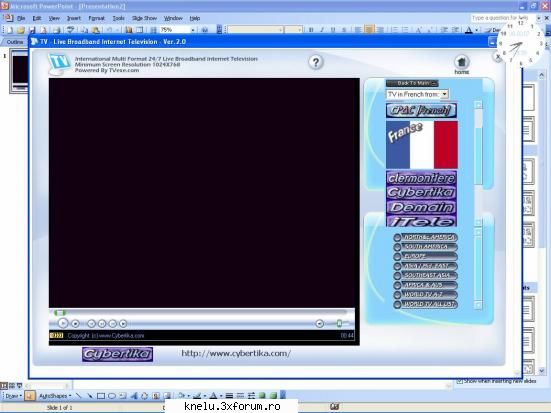
Task: Open the iTele channel
Action: (421, 221)
